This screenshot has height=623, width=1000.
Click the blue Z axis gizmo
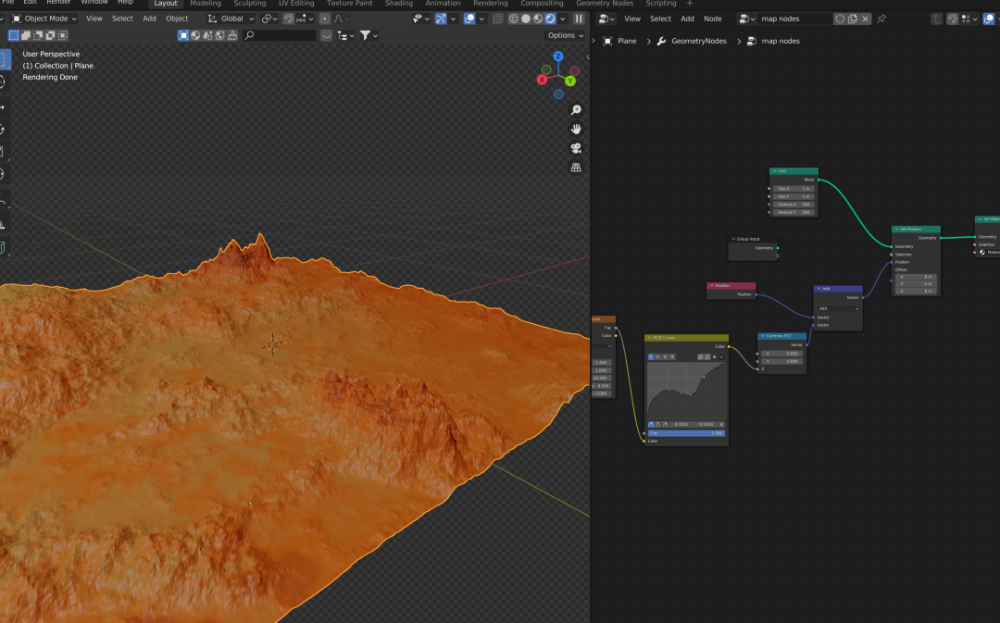[558, 56]
